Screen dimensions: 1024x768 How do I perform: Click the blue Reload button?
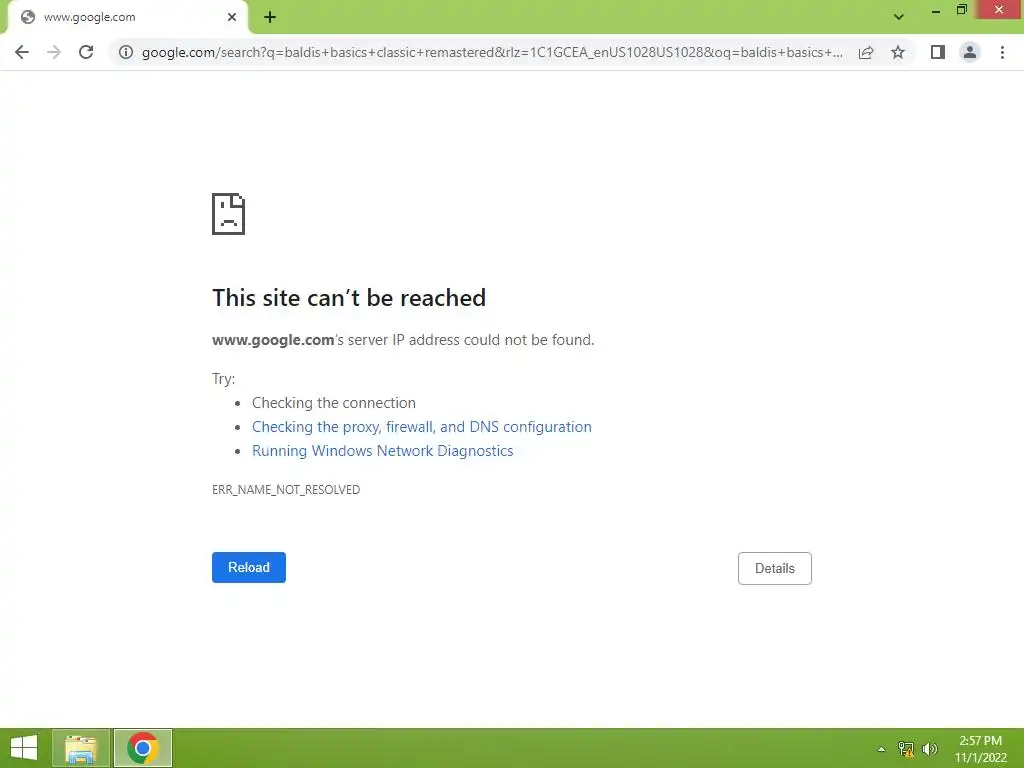pos(249,568)
